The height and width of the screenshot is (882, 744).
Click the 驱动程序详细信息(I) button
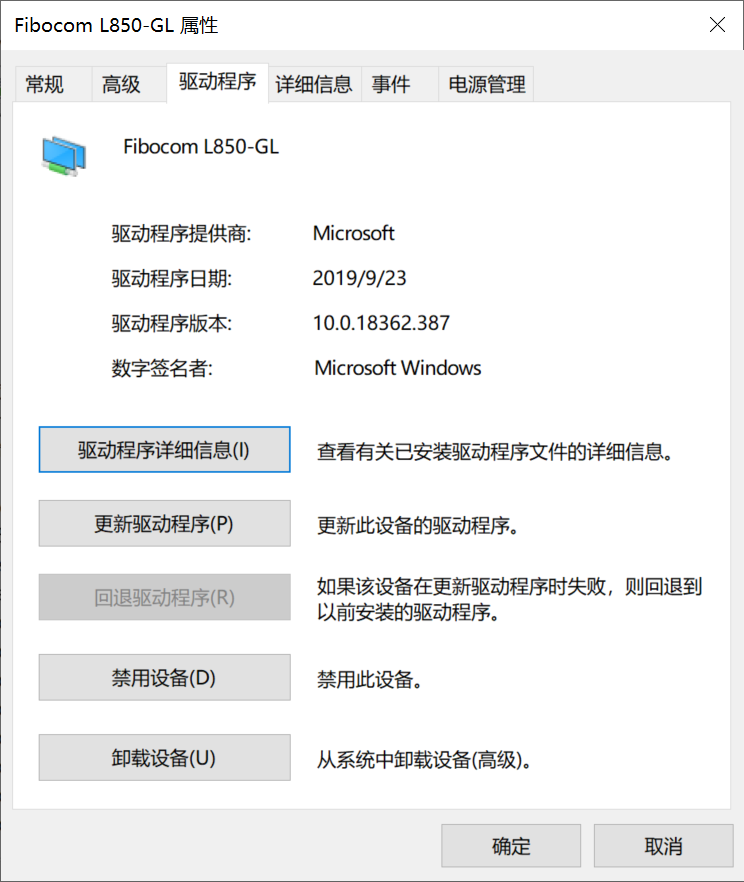tap(164, 449)
